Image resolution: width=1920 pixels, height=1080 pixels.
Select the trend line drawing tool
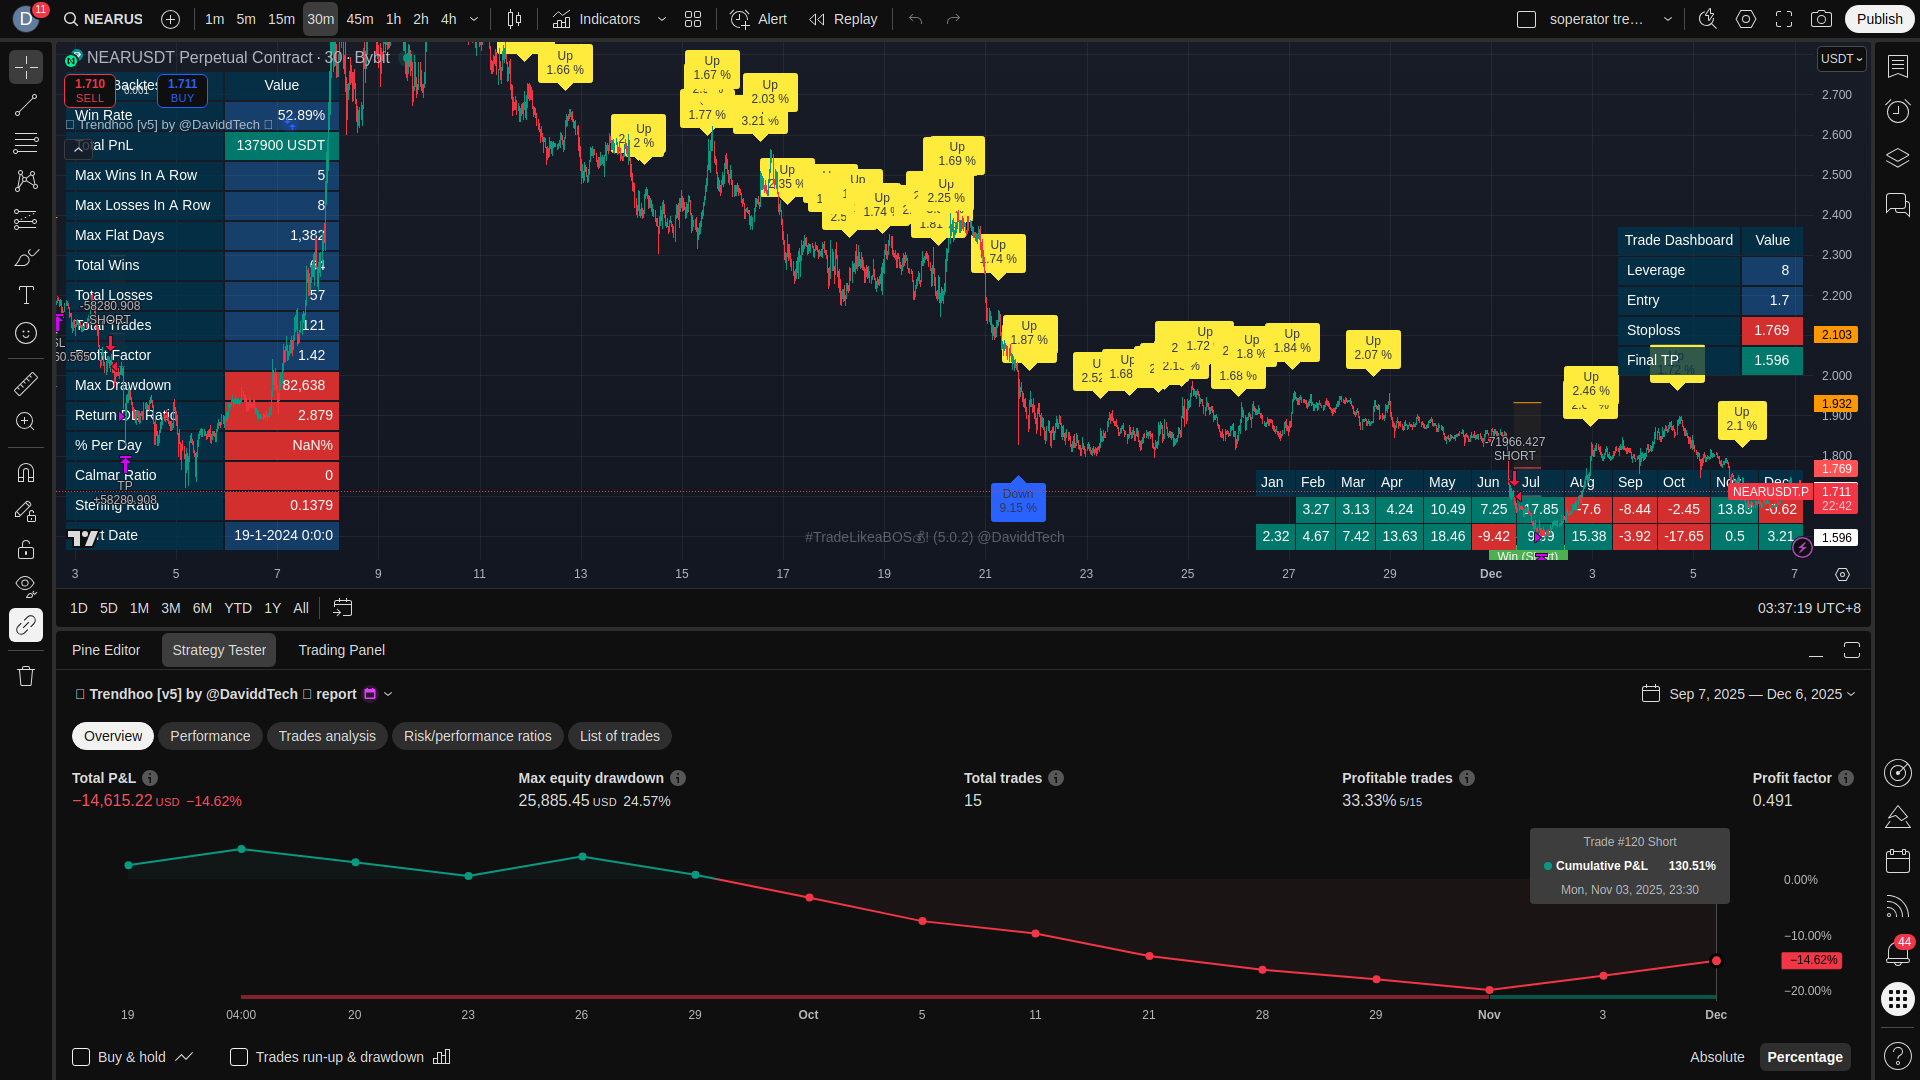coord(26,105)
